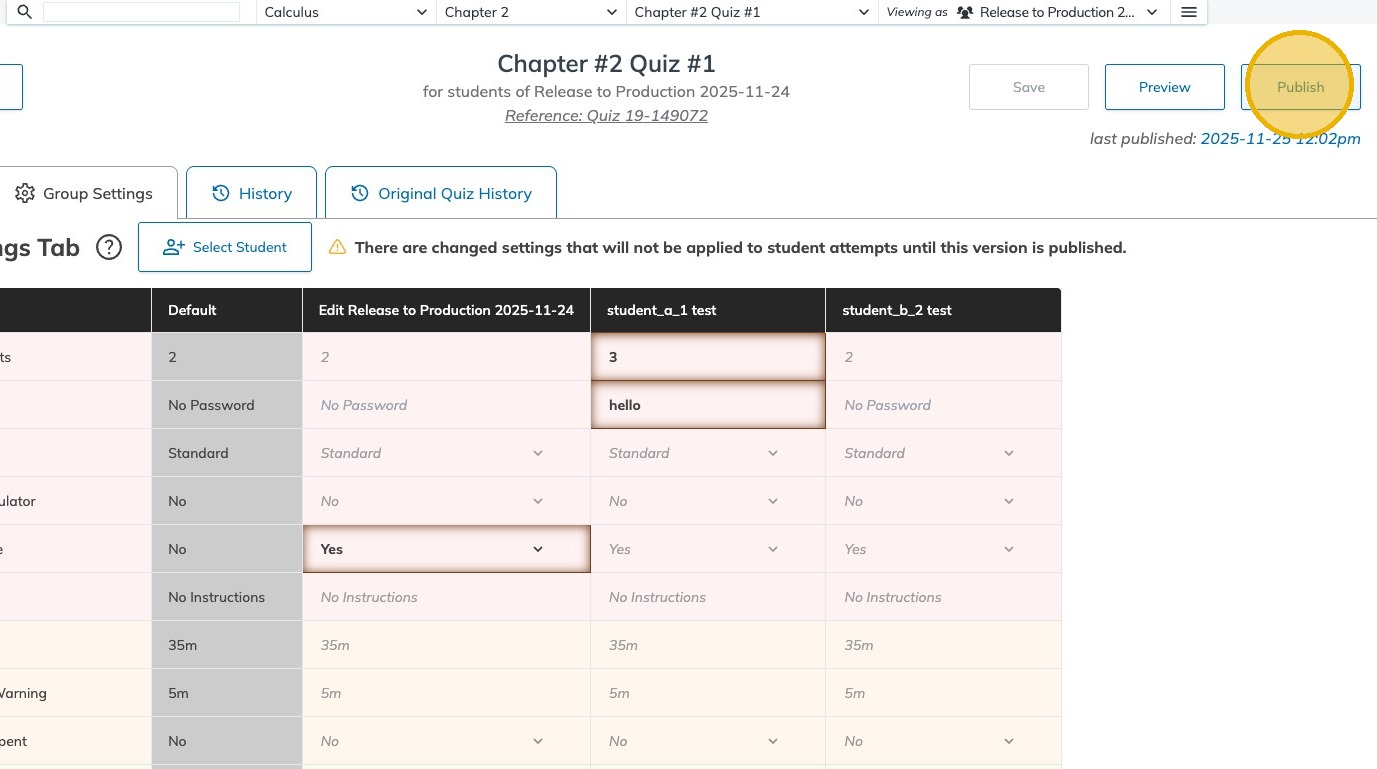Click the search text box
The width and height of the screenshot is (1377, 769).
(x=141, y=12)
